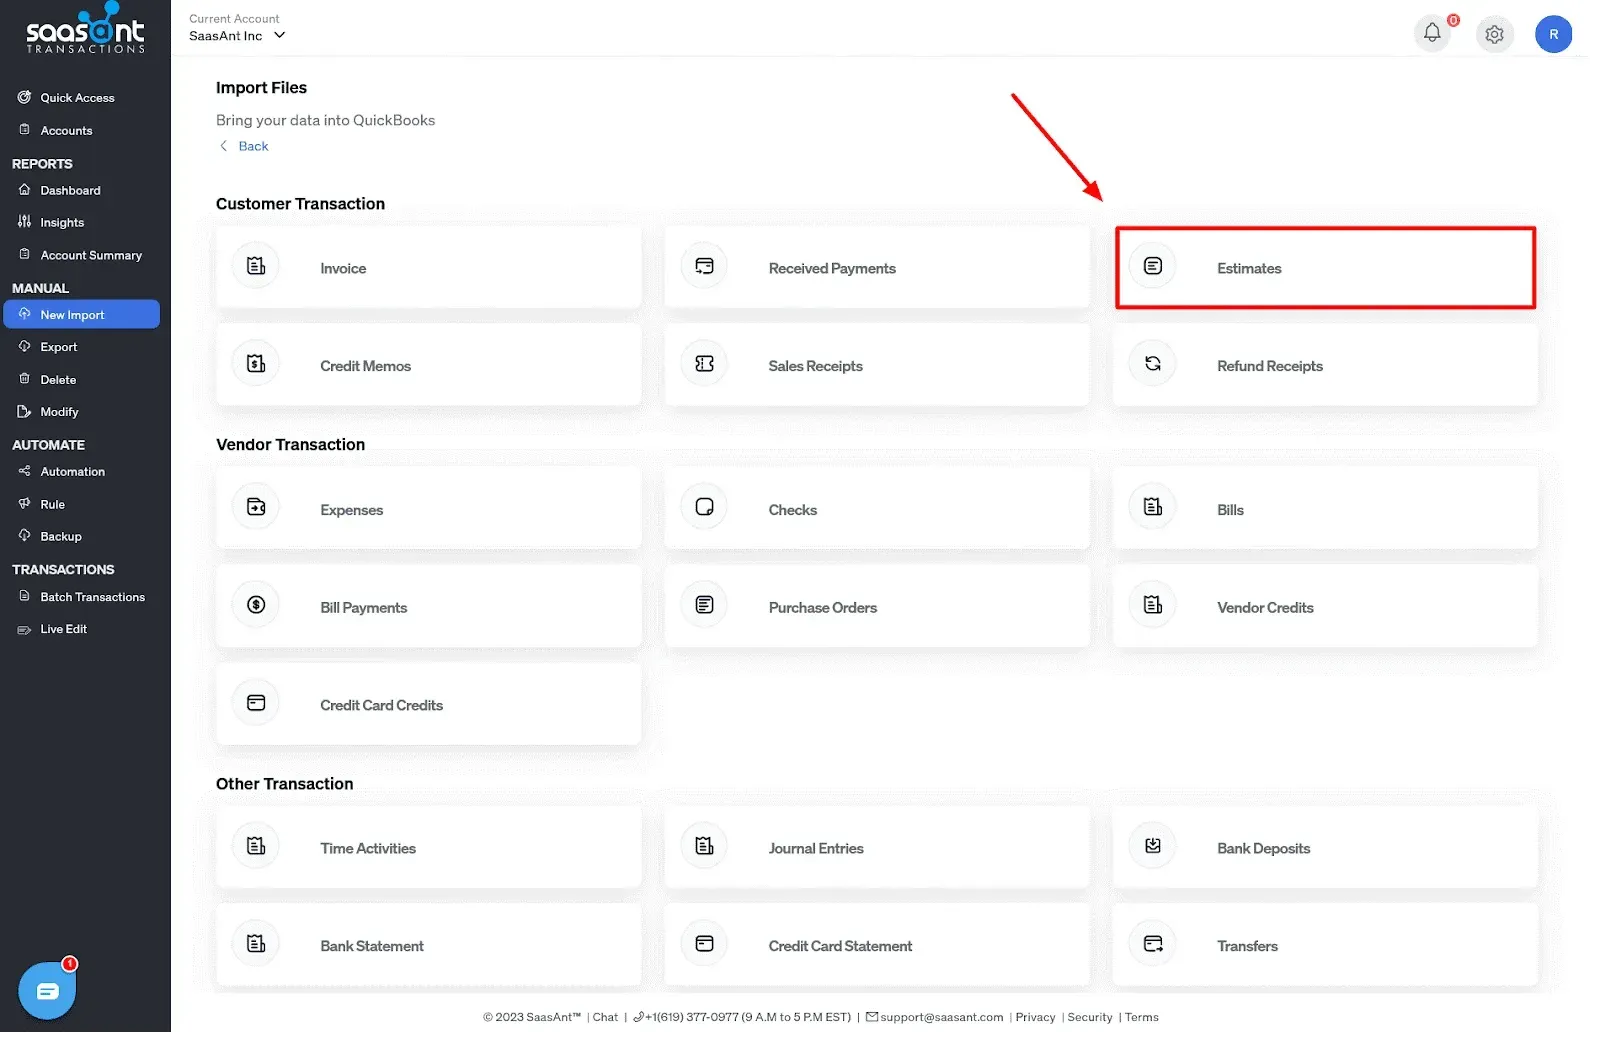Open Delete in sidebar
Viewport: 1600px width, 1038px height.
[58, 380]
